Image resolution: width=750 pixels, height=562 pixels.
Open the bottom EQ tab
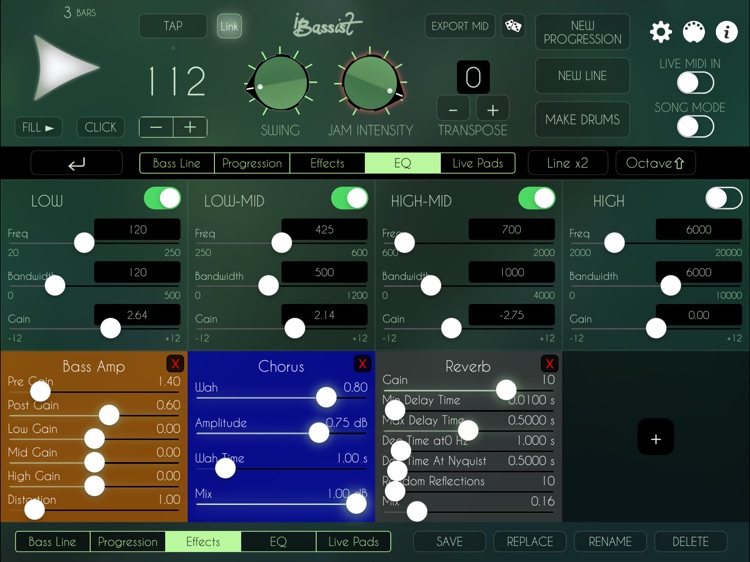[278, 541]
